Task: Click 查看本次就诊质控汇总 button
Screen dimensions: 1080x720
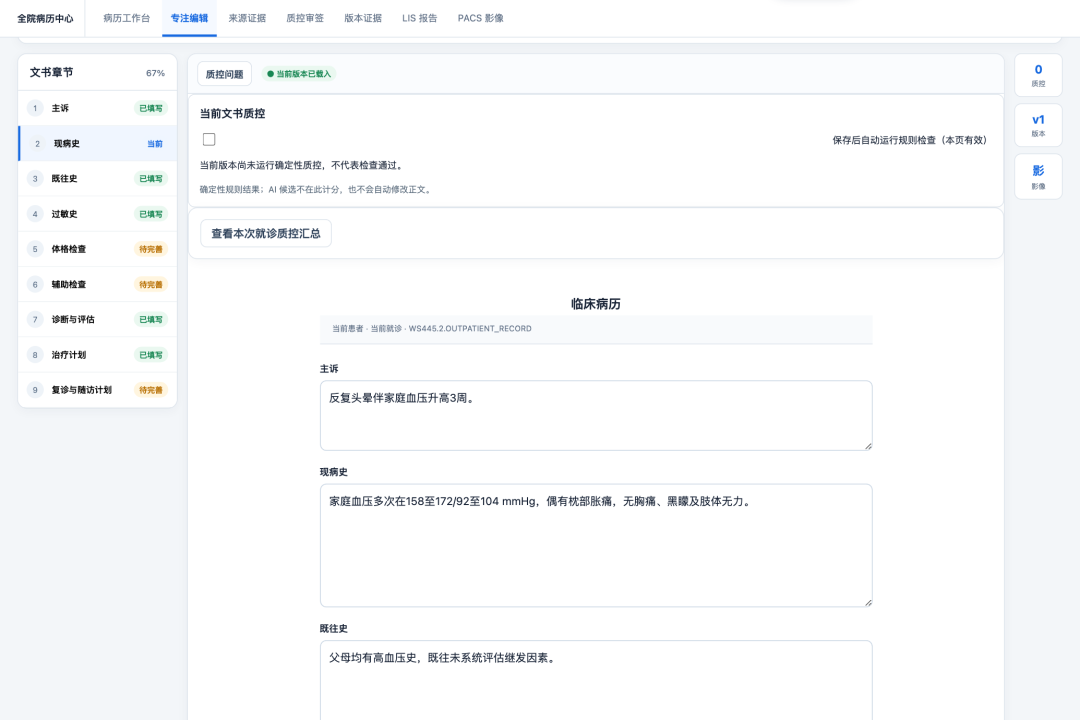Action: pos(266,234)
